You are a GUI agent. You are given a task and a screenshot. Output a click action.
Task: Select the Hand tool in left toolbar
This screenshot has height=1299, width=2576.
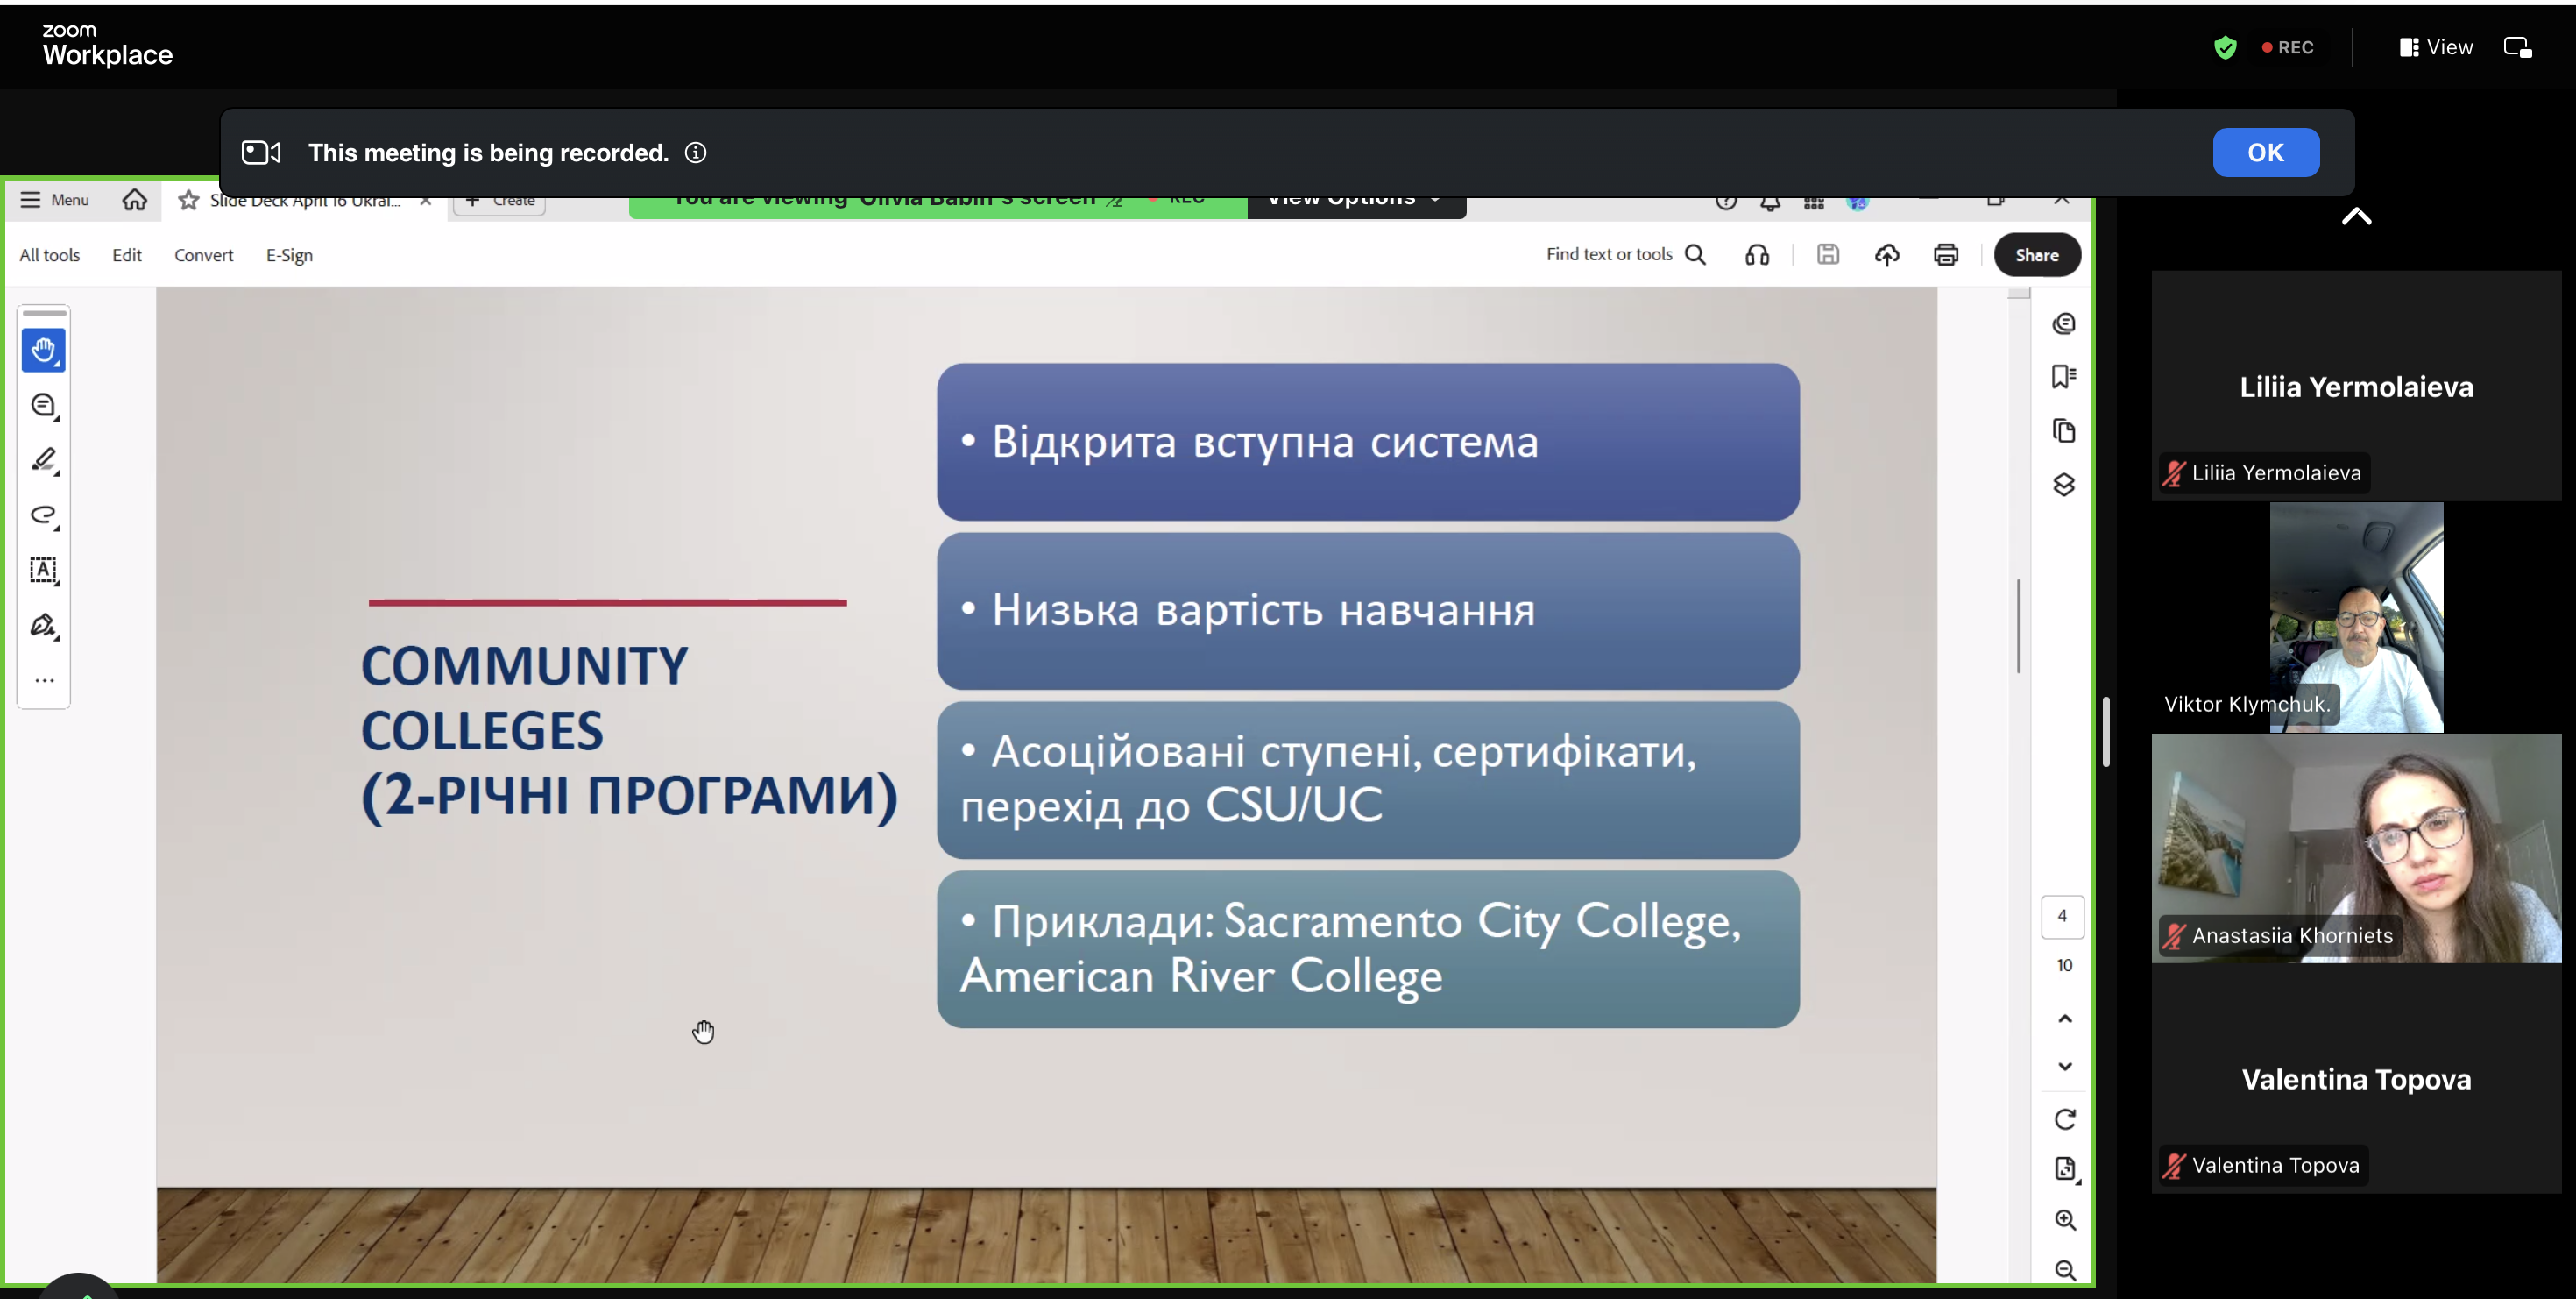coord(43,350)
